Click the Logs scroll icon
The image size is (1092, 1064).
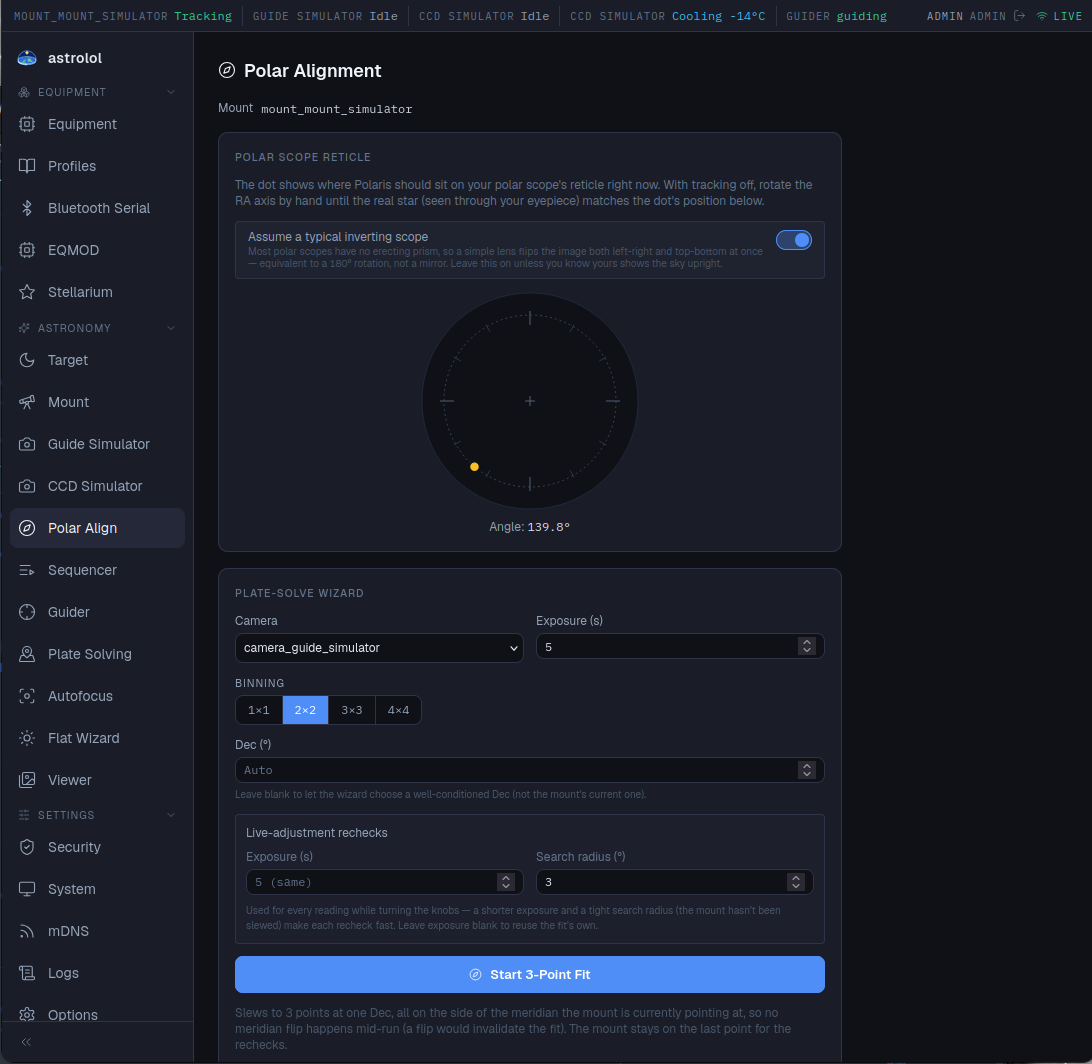(27, 973)
